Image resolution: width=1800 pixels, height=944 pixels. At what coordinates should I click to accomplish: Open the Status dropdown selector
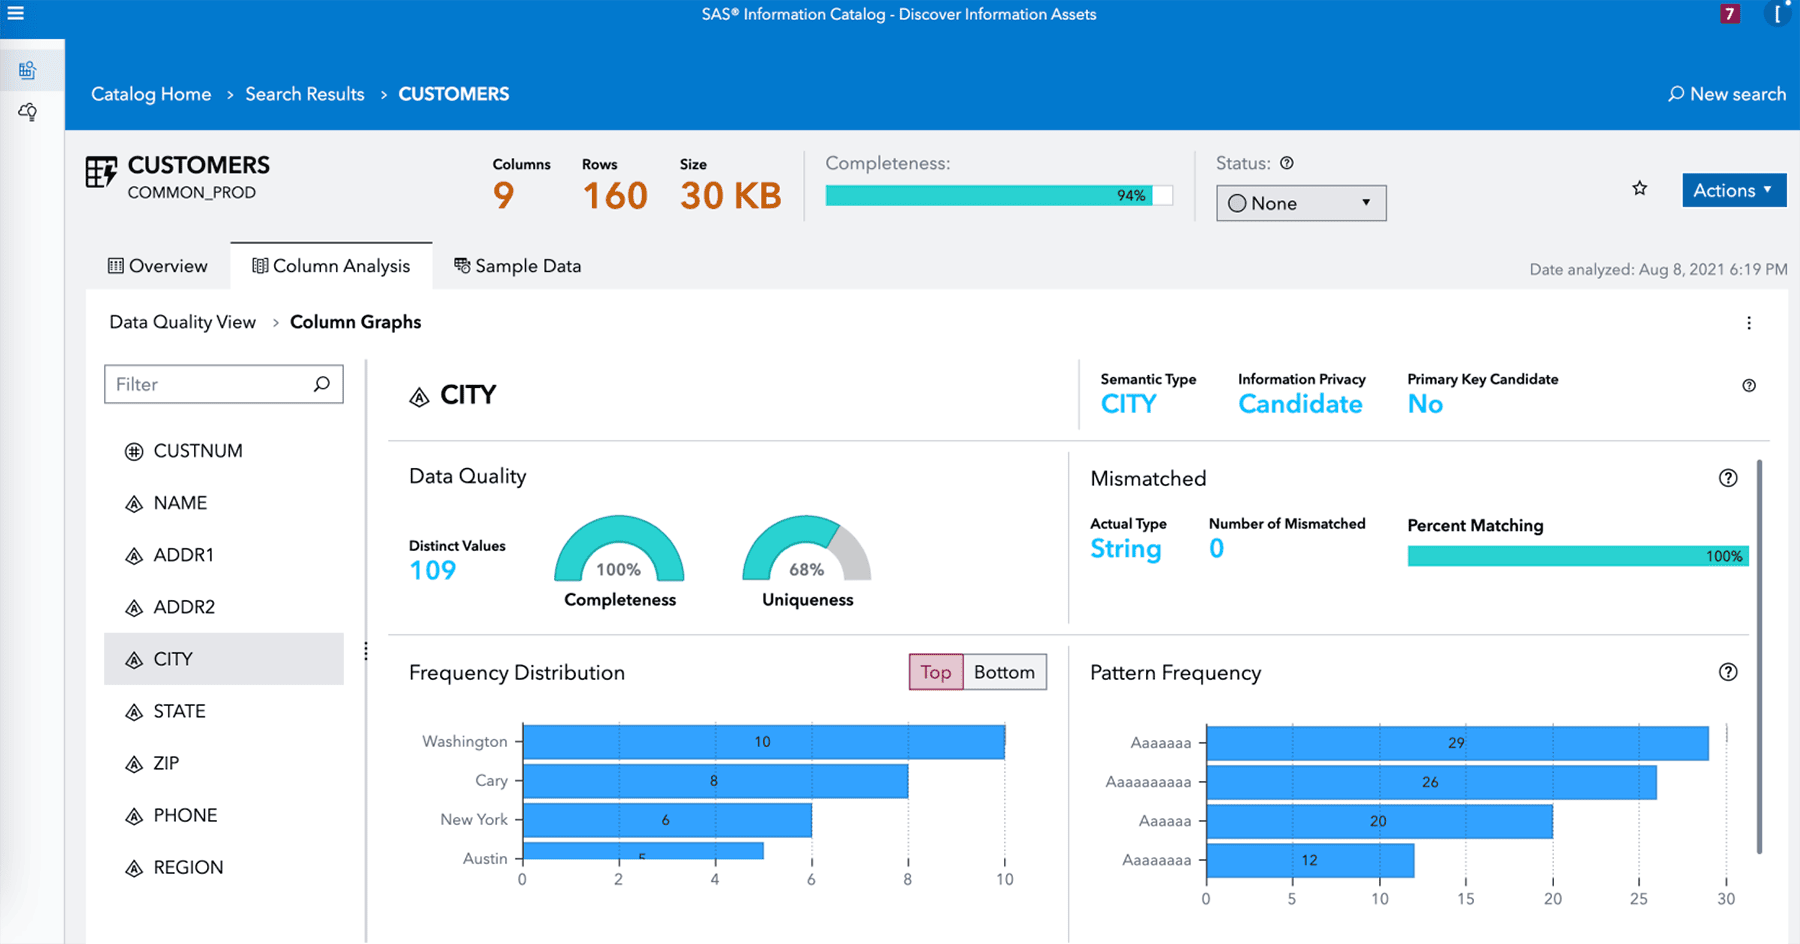click(1366, 203)
